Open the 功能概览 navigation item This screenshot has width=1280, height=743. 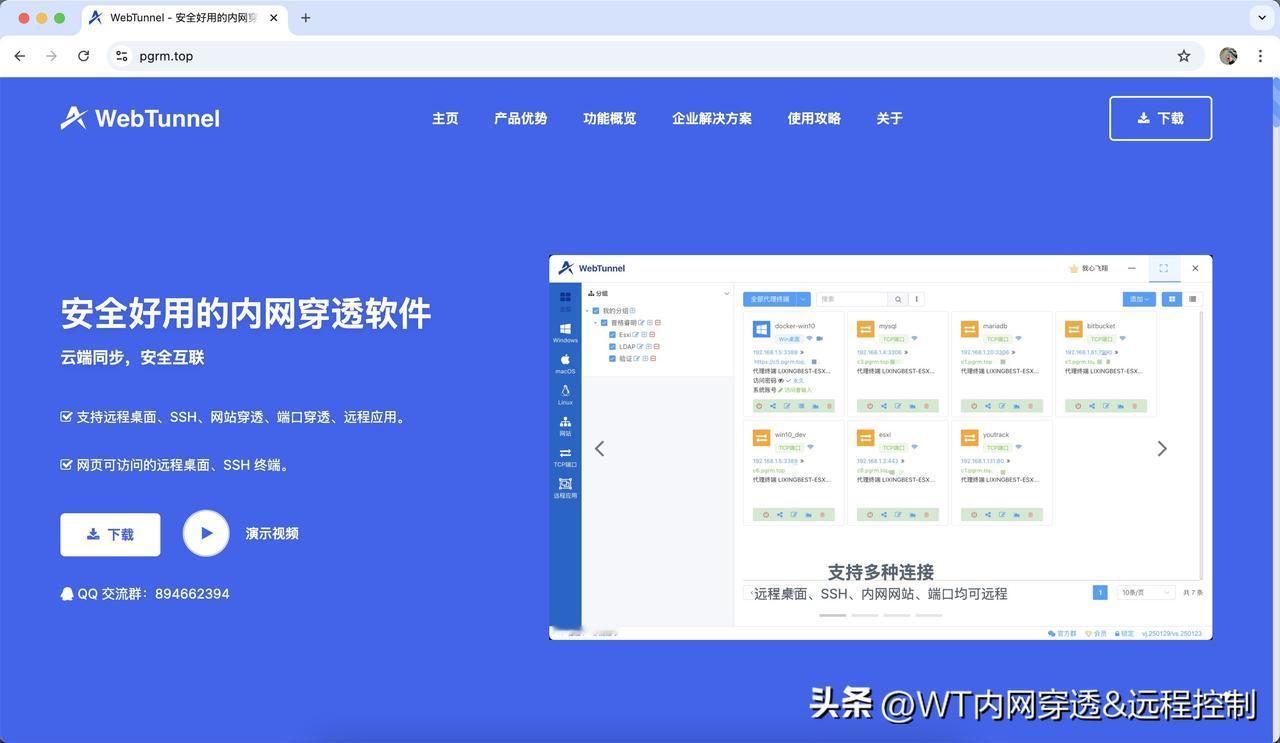tap(609, 118)
